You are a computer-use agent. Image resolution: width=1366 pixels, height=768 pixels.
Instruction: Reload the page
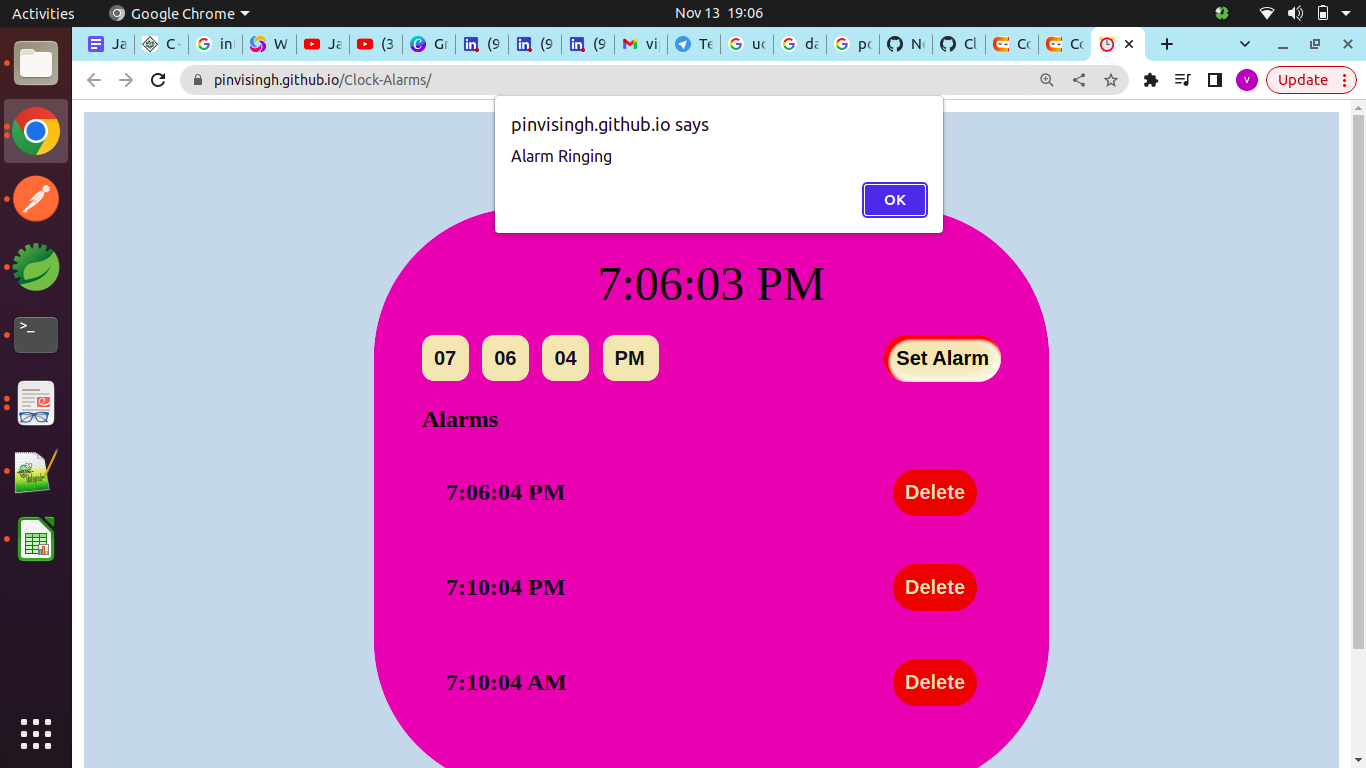coord(158,80)
